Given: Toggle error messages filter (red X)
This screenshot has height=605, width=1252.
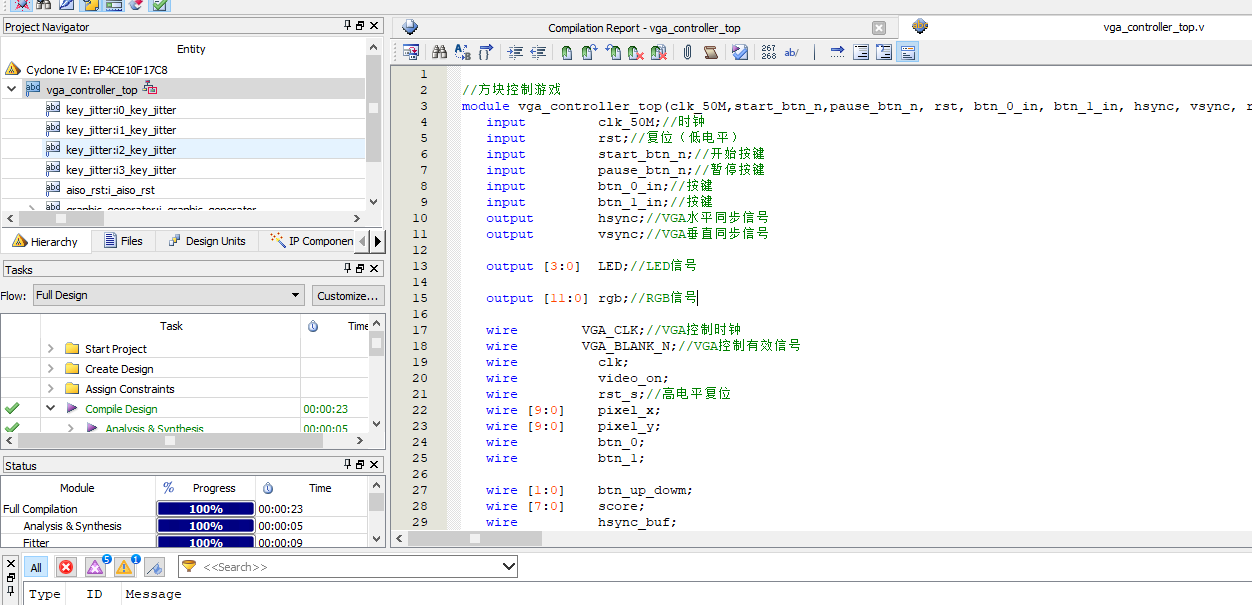Looking at the screenshot, I should (x=66, y=567).
